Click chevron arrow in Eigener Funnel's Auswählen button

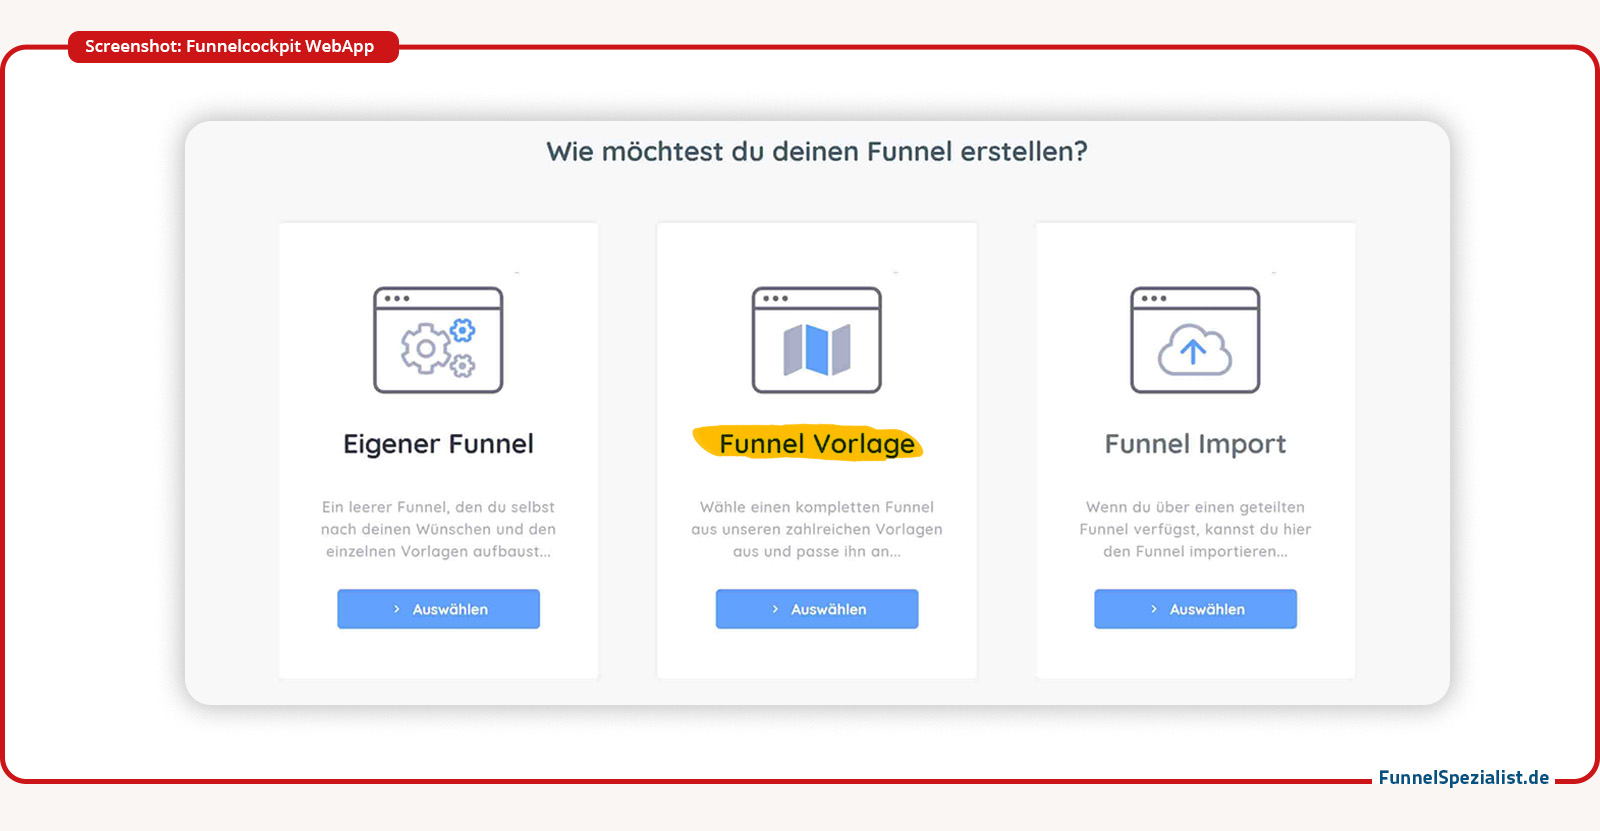397,609
